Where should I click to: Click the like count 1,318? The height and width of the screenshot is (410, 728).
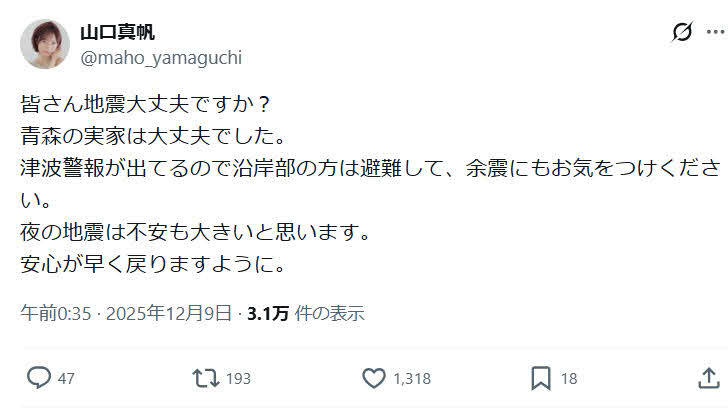point(411,379)
